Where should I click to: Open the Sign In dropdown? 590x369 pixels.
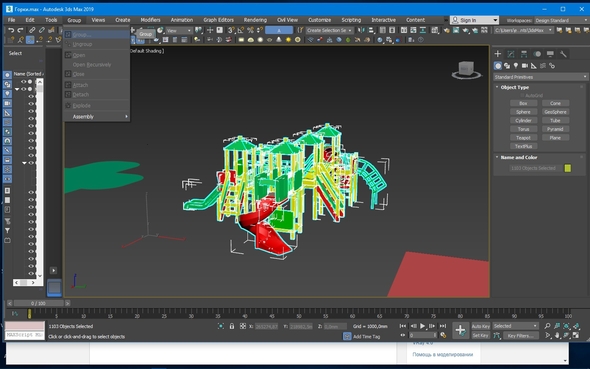[x=474, y=20]
